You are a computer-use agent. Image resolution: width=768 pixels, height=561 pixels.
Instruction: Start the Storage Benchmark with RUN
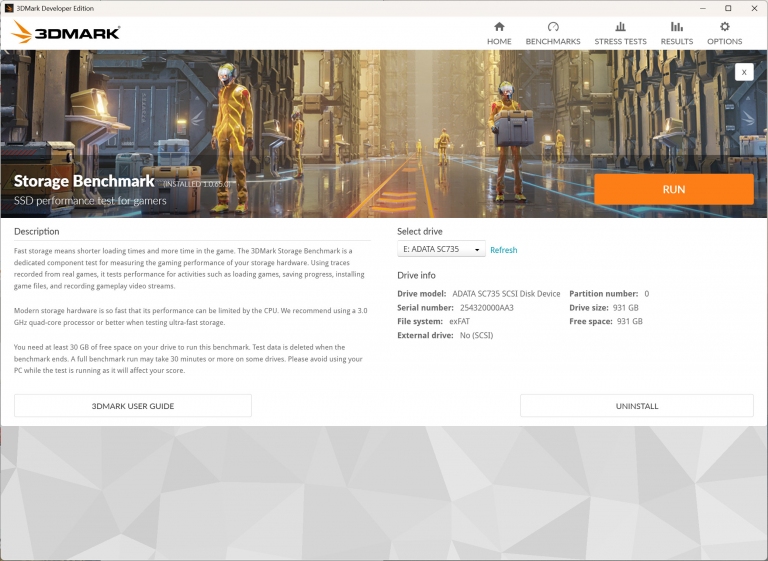coord(673,189)
